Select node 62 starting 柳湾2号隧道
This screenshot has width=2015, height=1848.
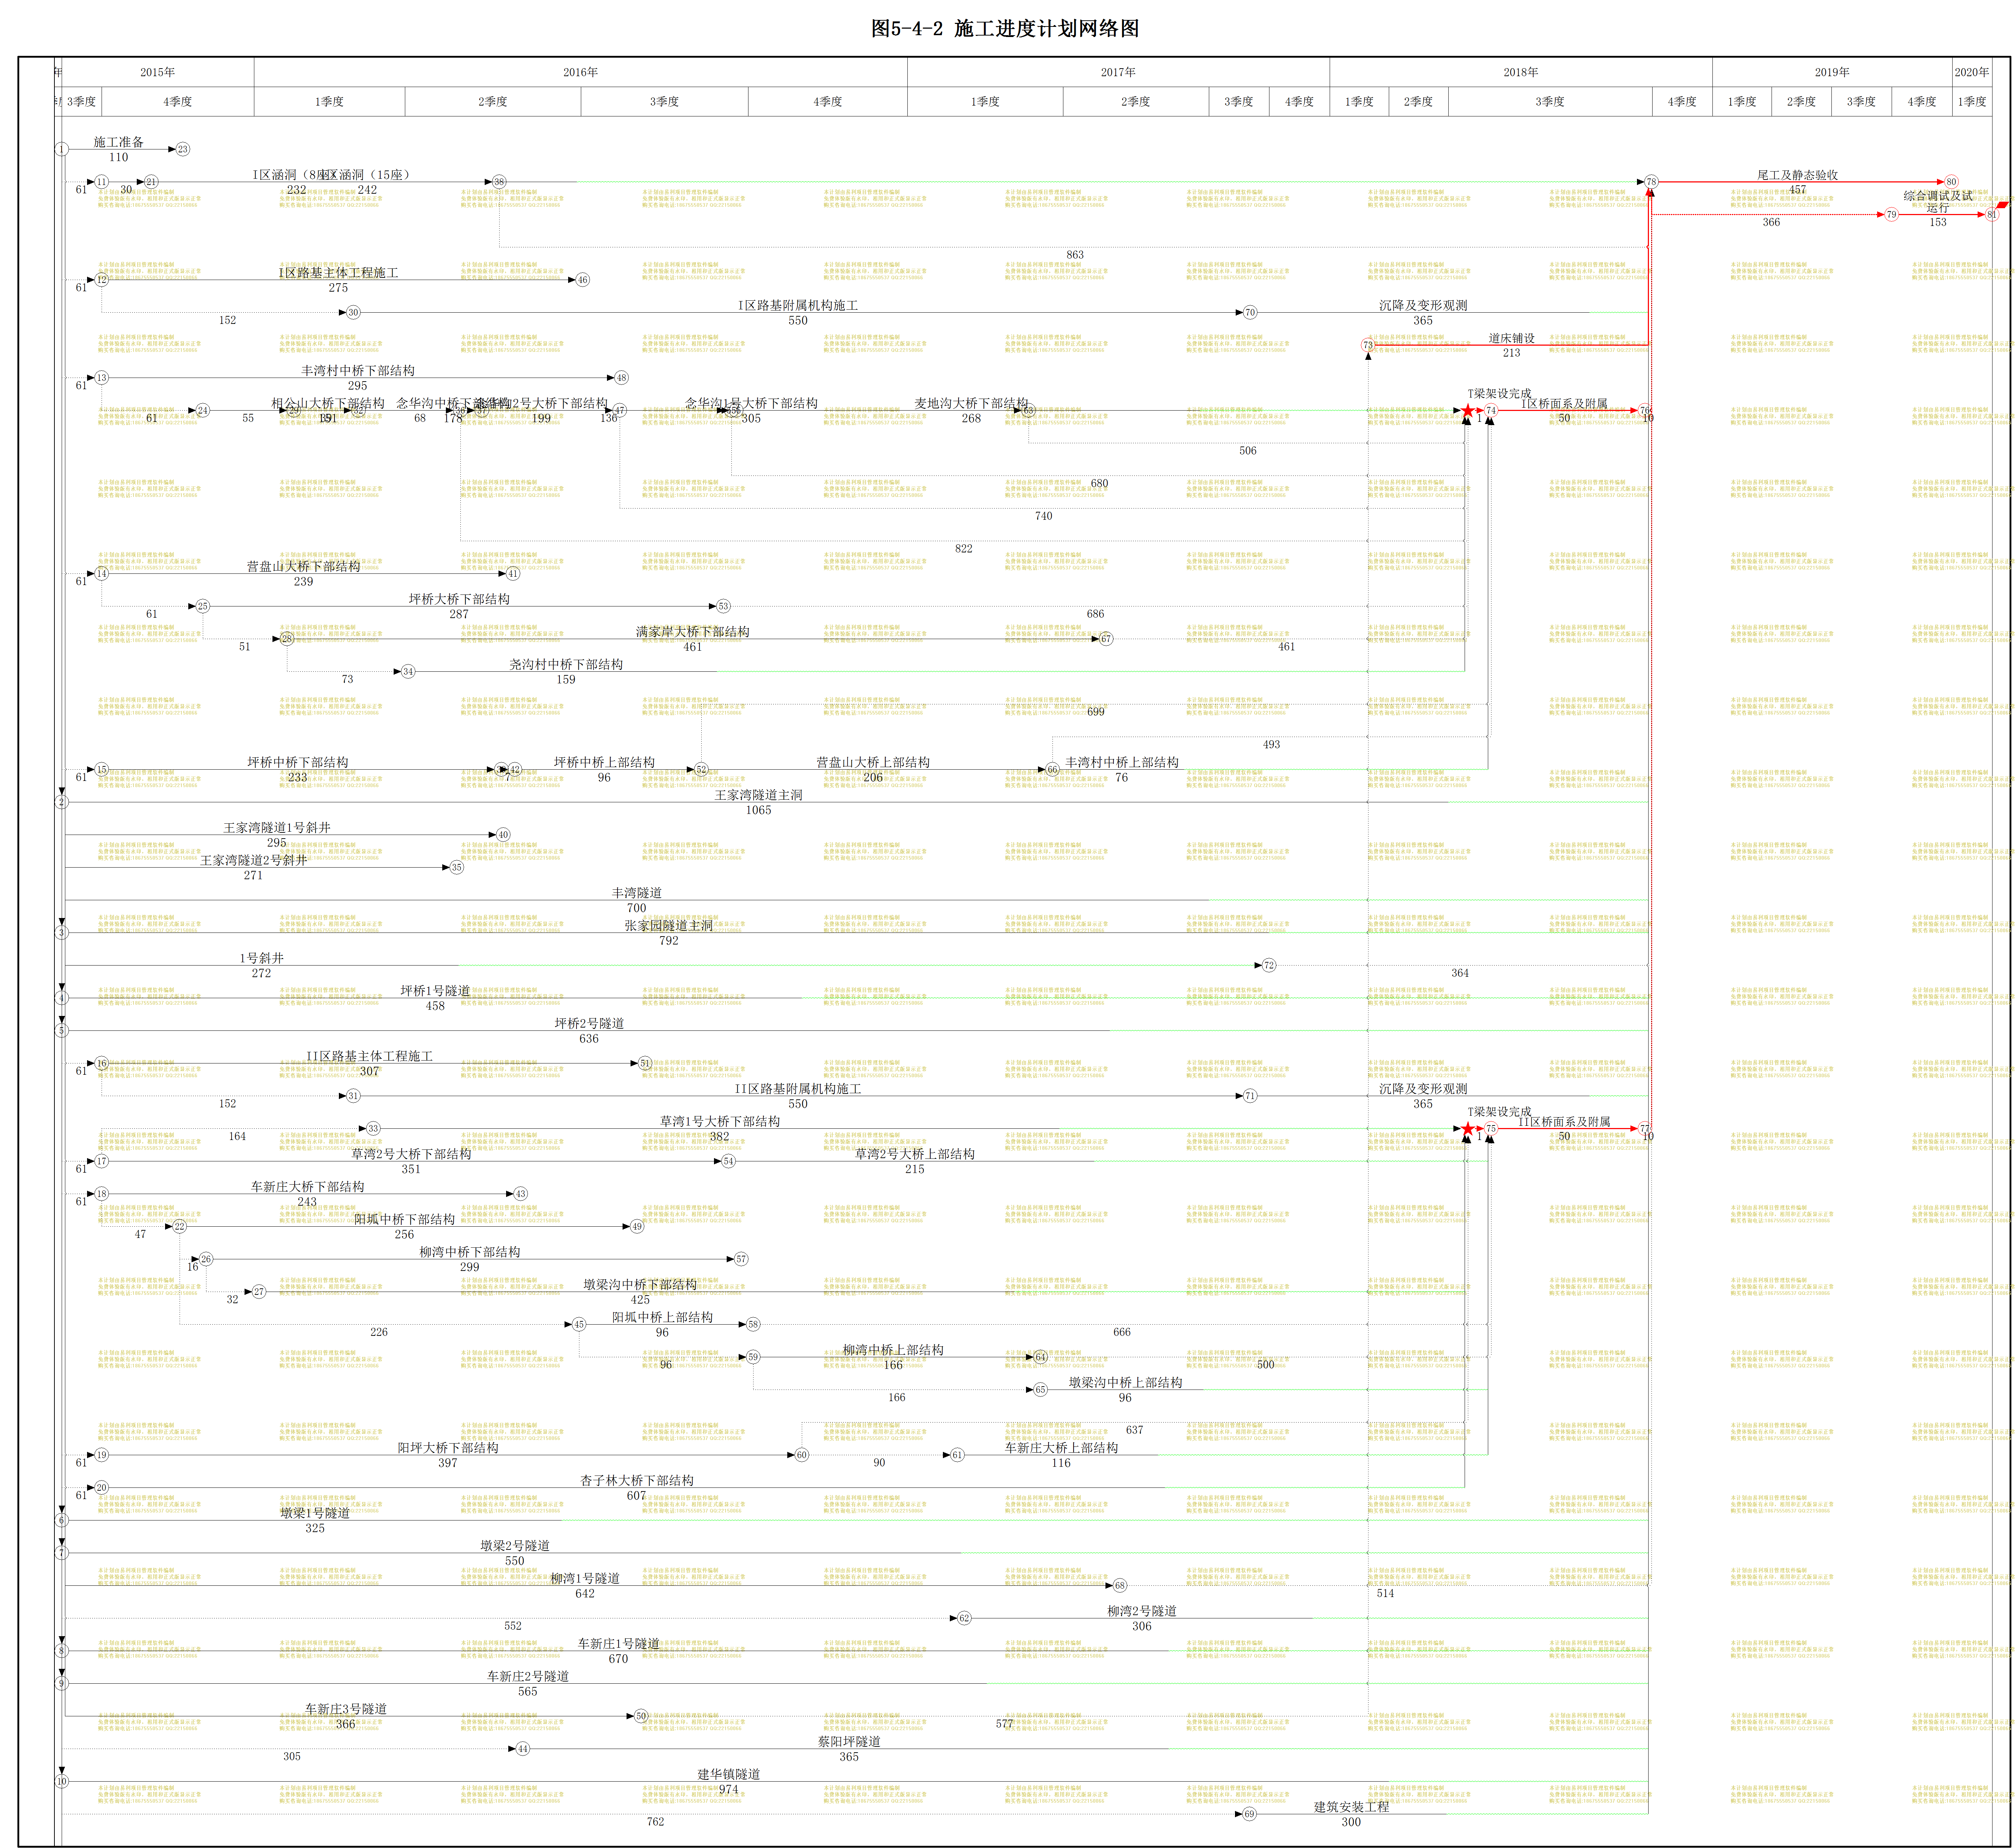pyautogui.click(x=964, y=1618)
